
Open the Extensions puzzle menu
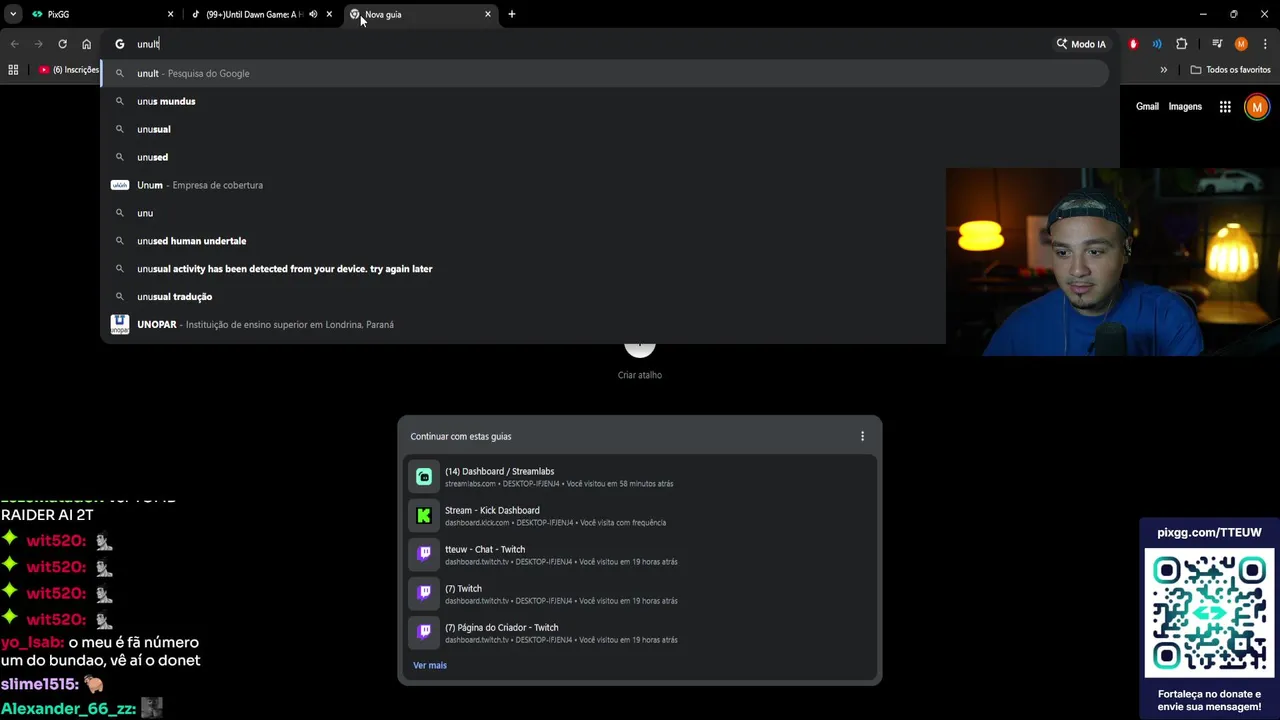1181,44
